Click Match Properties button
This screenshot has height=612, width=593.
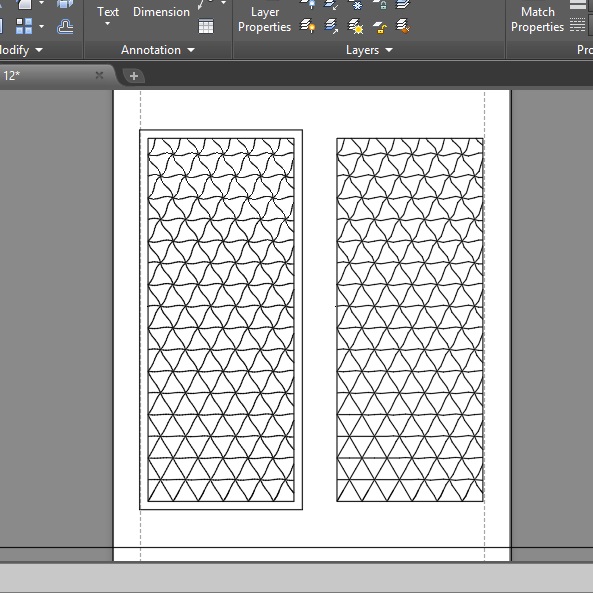[x=538, y=19]
